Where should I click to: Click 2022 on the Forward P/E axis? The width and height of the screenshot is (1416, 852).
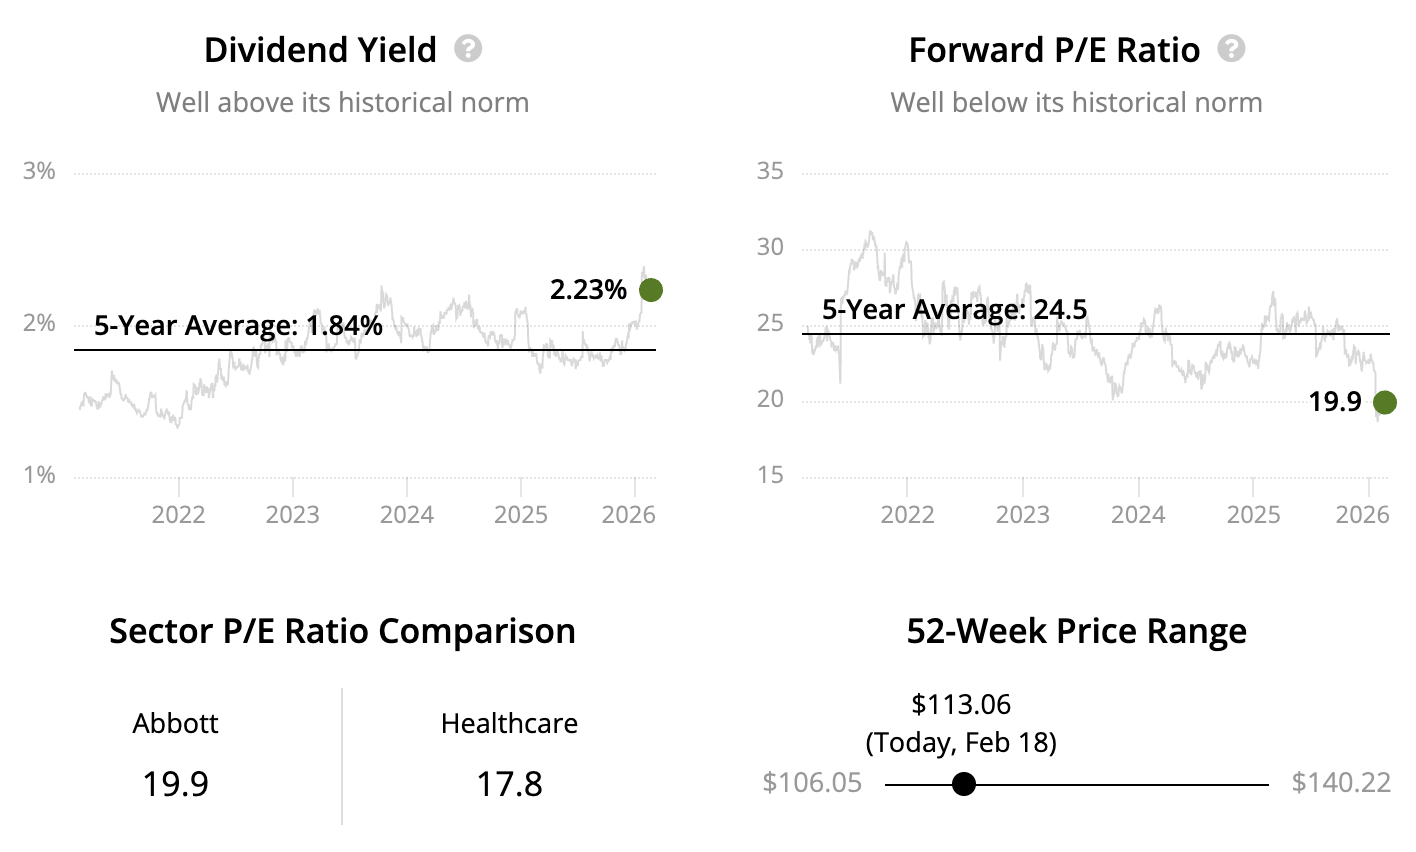(907, 515)
